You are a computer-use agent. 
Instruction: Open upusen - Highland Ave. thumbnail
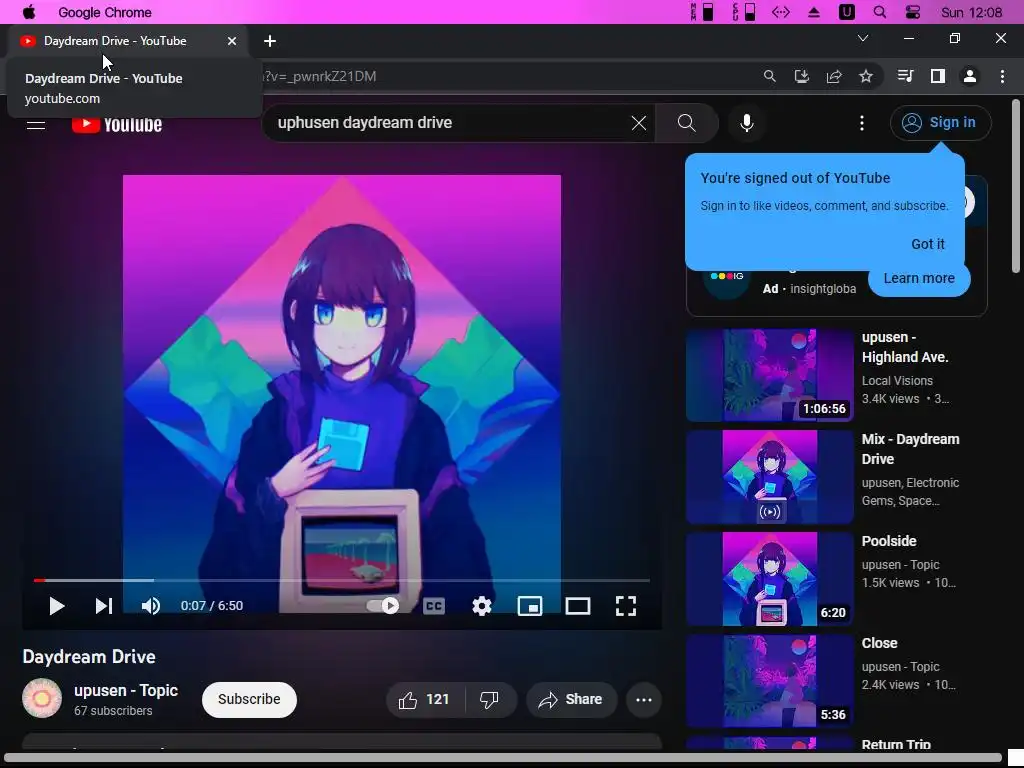[770, 375]
